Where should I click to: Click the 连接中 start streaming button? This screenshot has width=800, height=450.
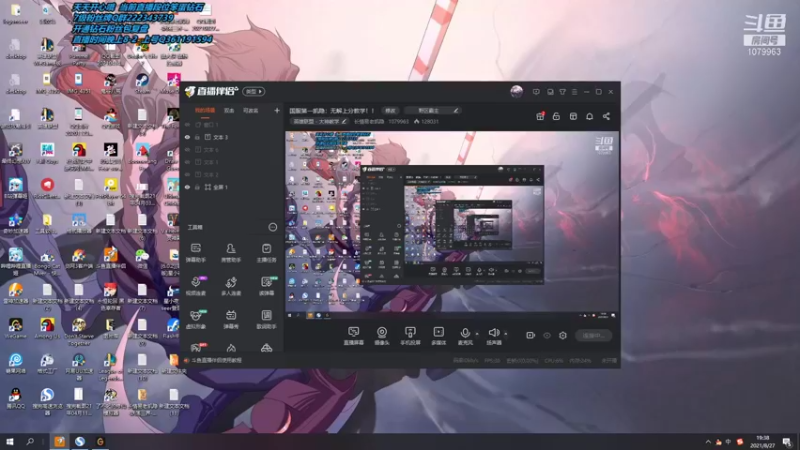click(594, 335)
